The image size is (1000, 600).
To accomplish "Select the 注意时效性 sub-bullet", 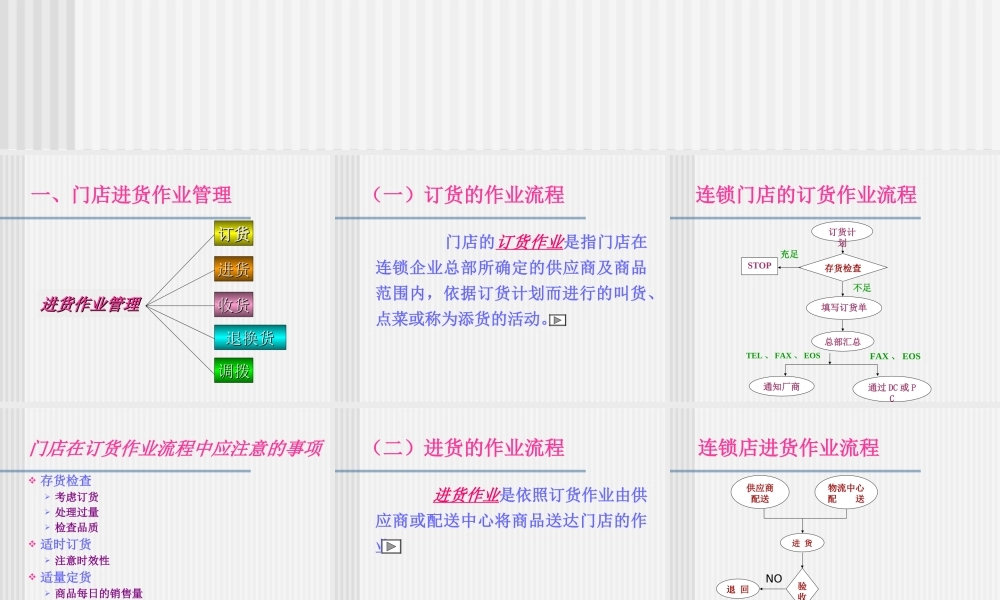I will [x=82, y=560].
